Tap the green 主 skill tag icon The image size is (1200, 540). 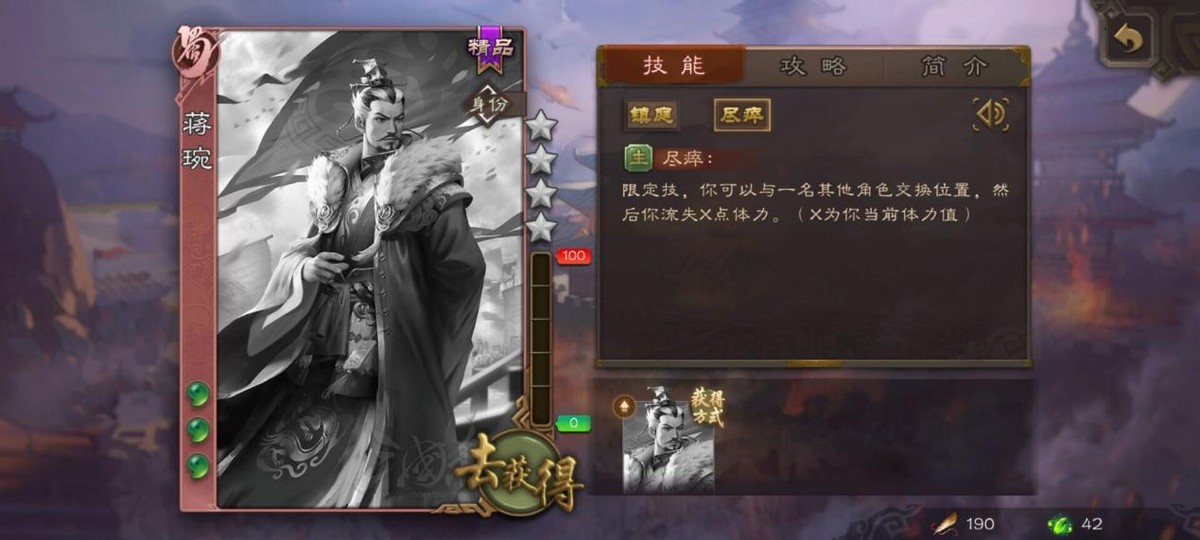click(638, 158)
